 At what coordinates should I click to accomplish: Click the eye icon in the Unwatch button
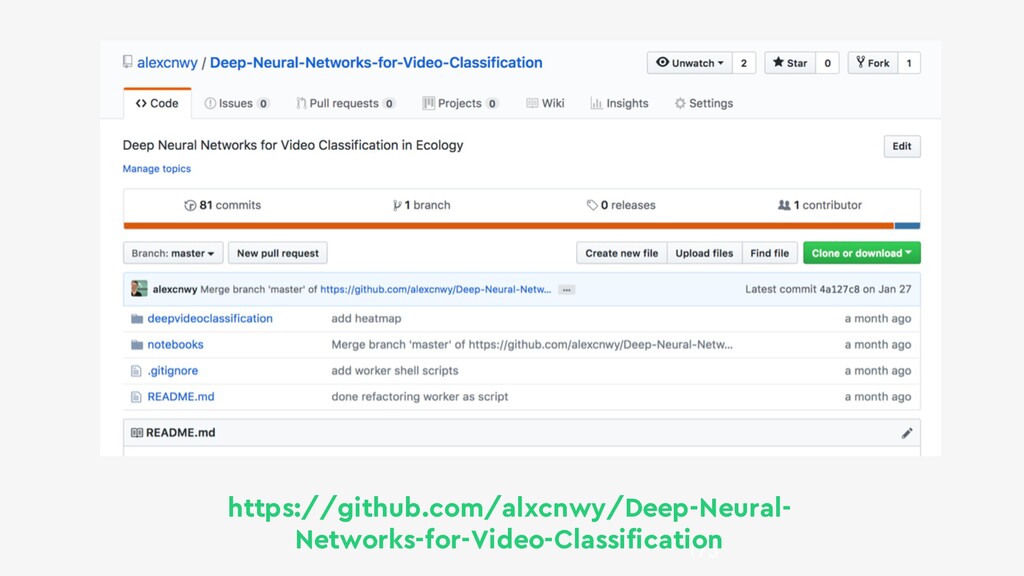[x=662, y=62]
